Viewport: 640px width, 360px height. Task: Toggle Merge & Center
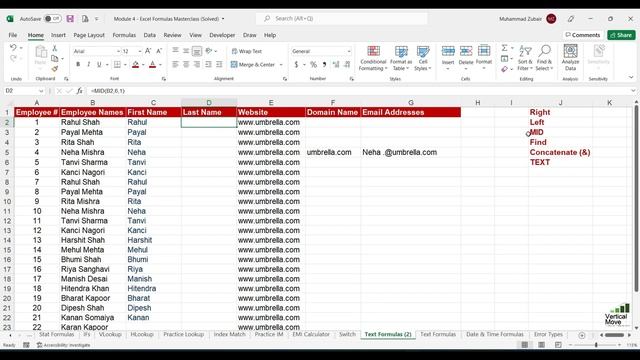pyautogui.click(x=253, y=64)
